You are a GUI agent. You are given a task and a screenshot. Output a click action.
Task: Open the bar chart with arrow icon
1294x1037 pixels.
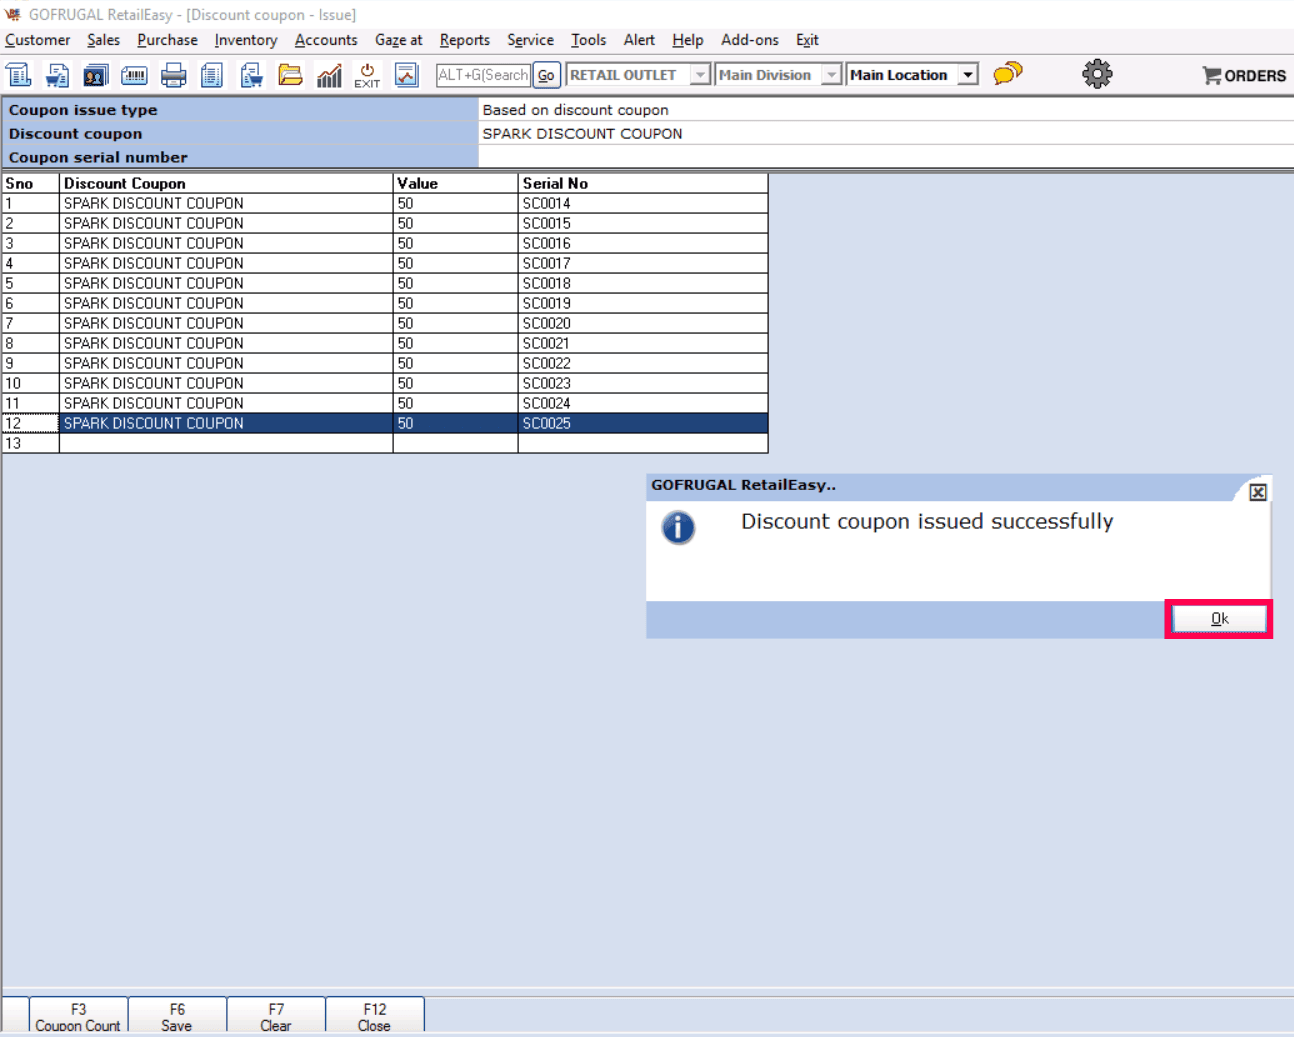[x=329, y=75]
